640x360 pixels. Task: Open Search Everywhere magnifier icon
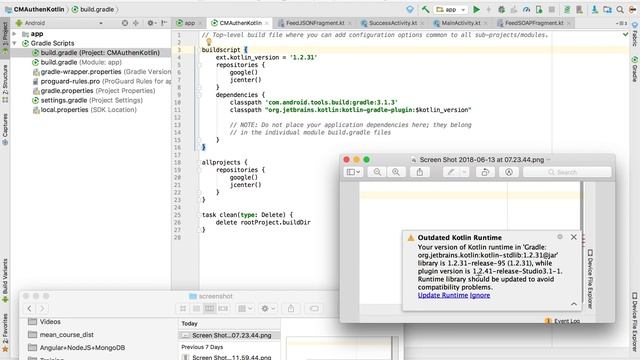click(620, 9)
